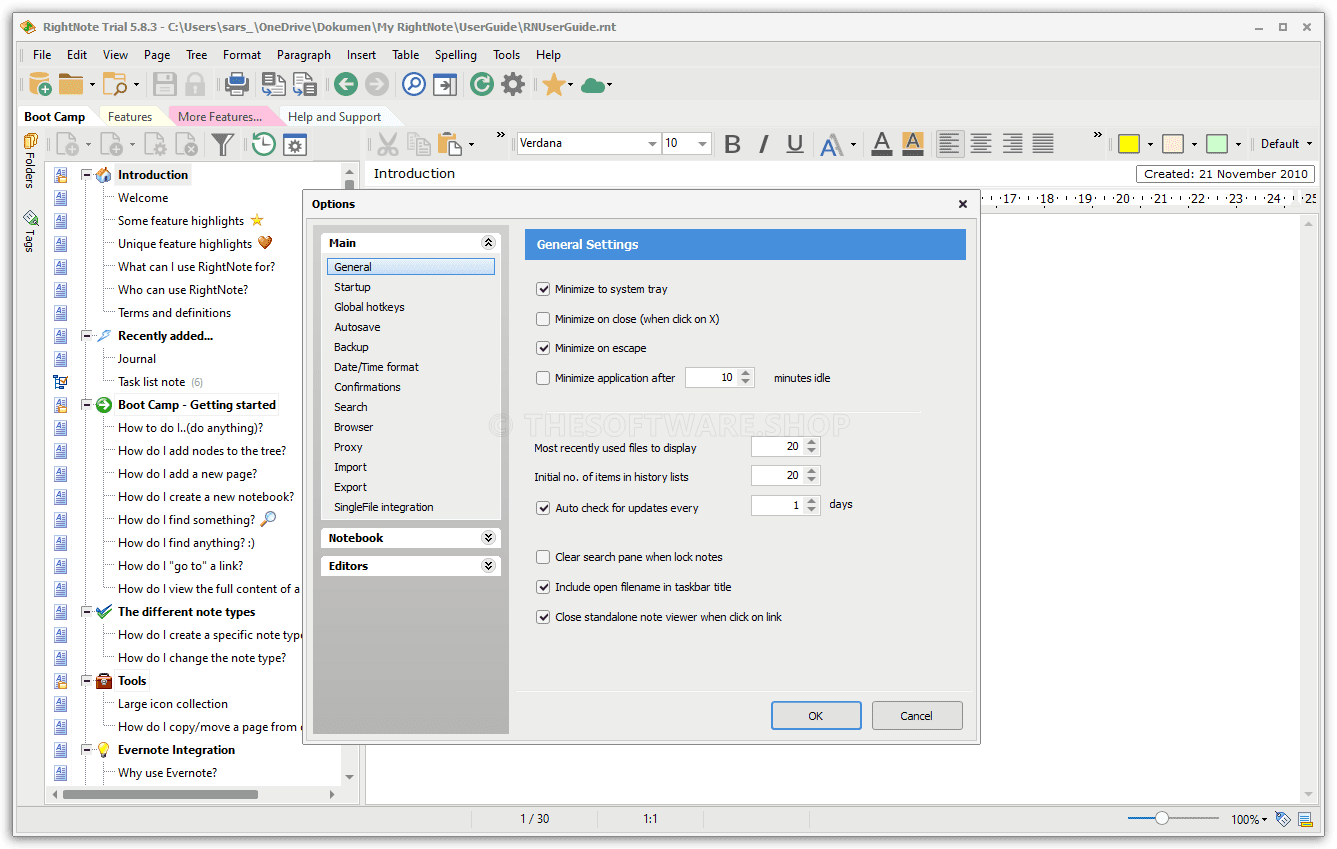Image resolution: width=1337 pixels, height=849 pixels.
Task: Collapse the Tools tree node
Action: pos(87,681)
